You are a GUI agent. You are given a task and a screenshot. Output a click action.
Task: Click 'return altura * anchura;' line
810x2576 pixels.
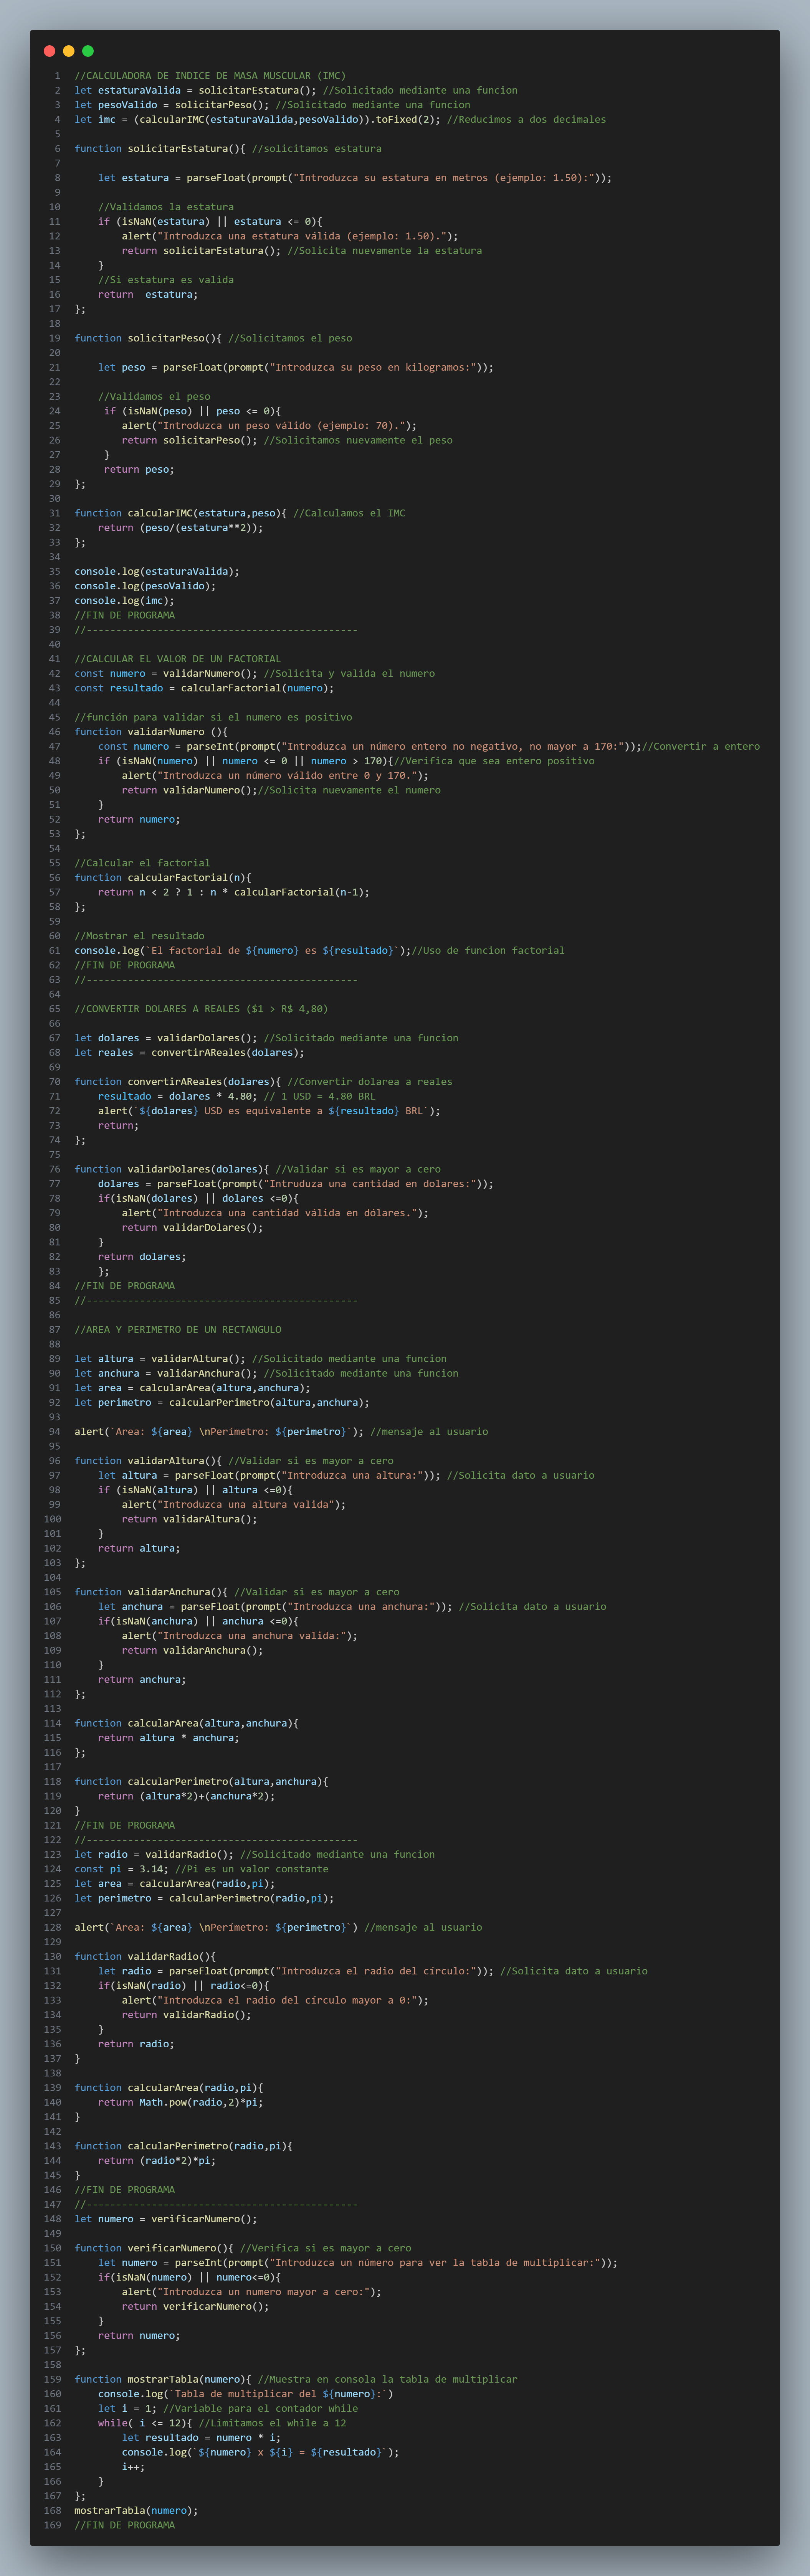(169, 1738)
